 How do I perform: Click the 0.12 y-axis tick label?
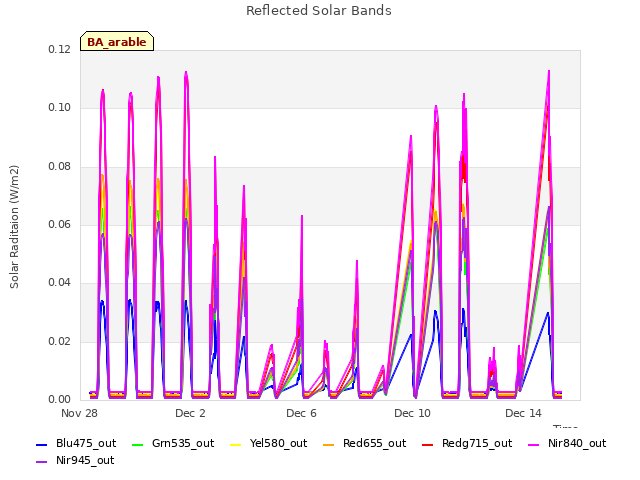tap(60, 49)
